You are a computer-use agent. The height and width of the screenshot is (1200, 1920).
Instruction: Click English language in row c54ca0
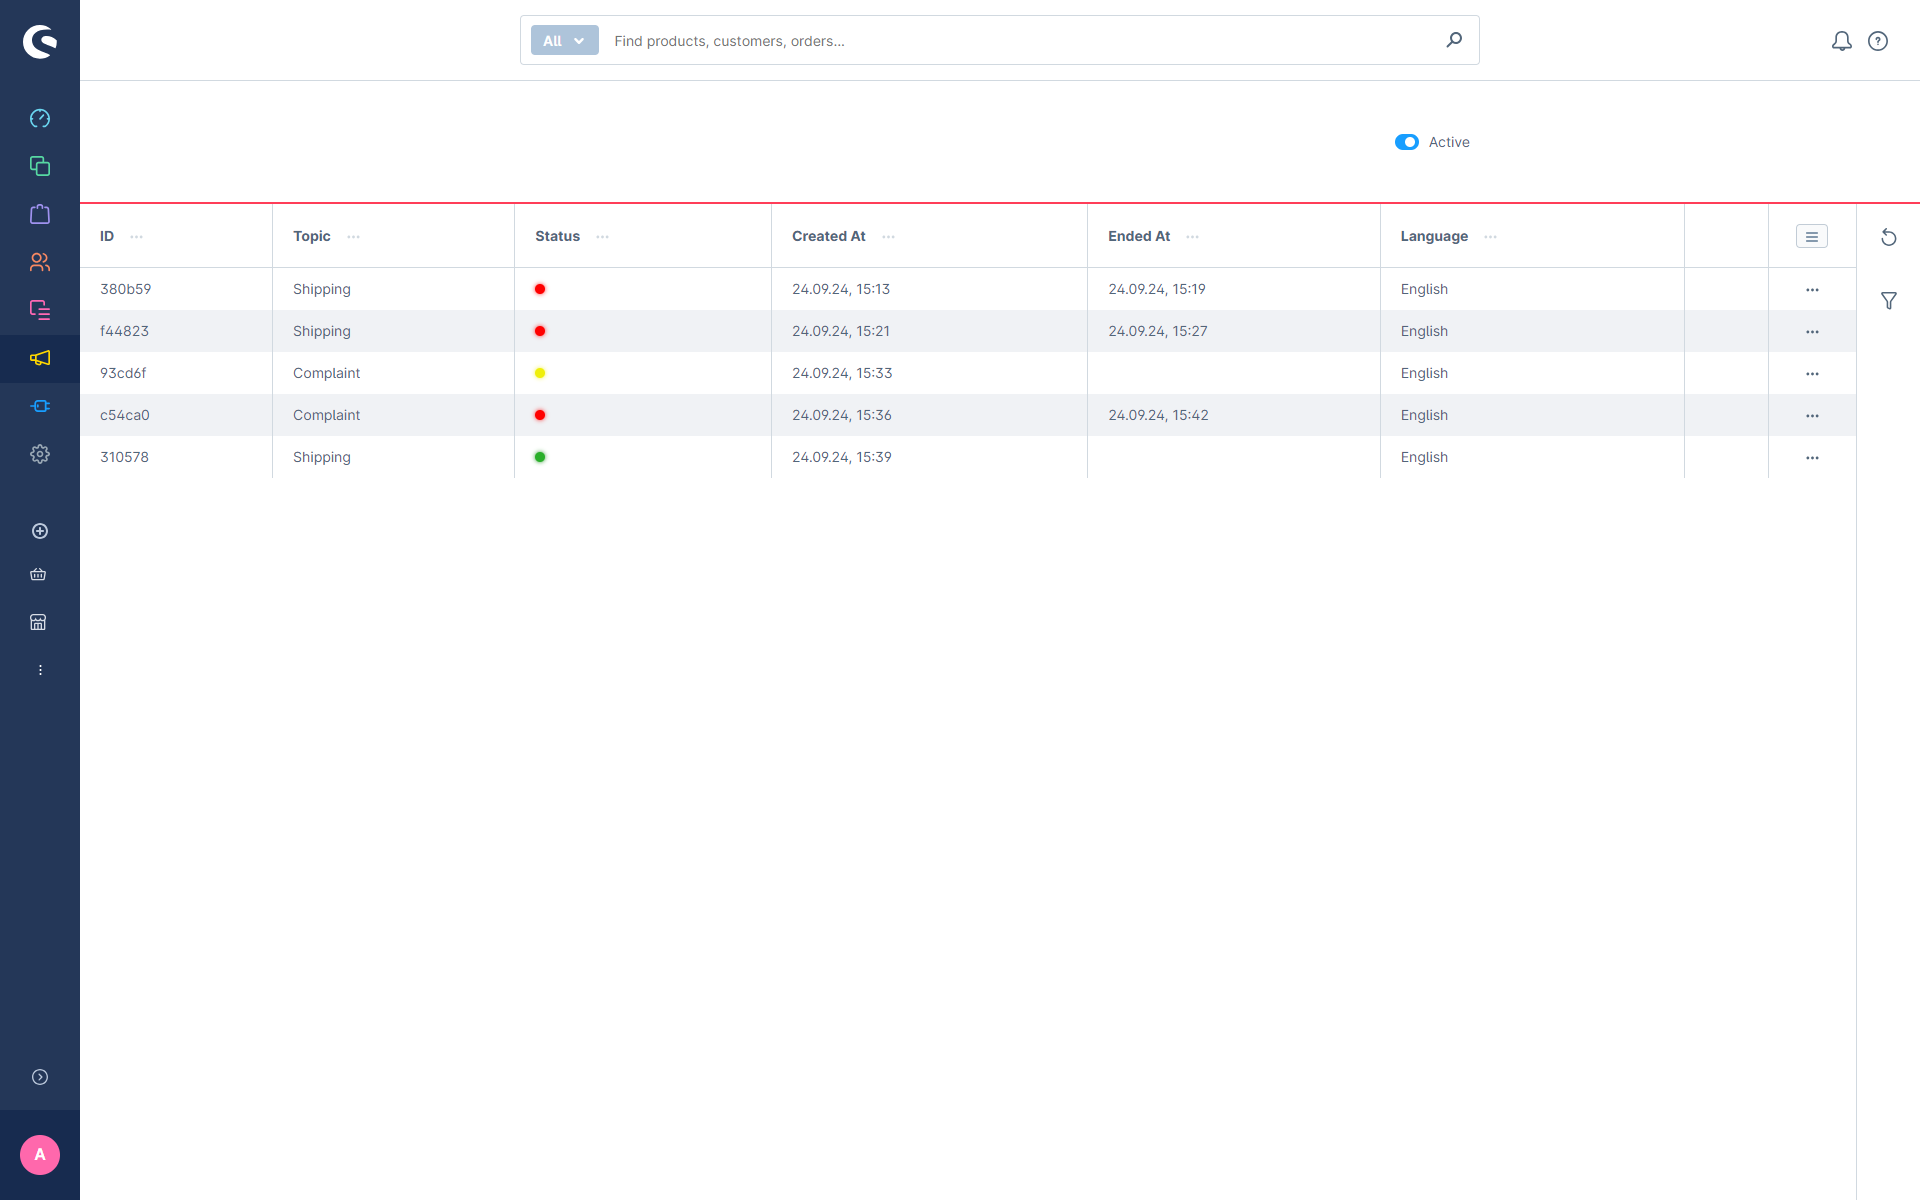coord(1424,415)
